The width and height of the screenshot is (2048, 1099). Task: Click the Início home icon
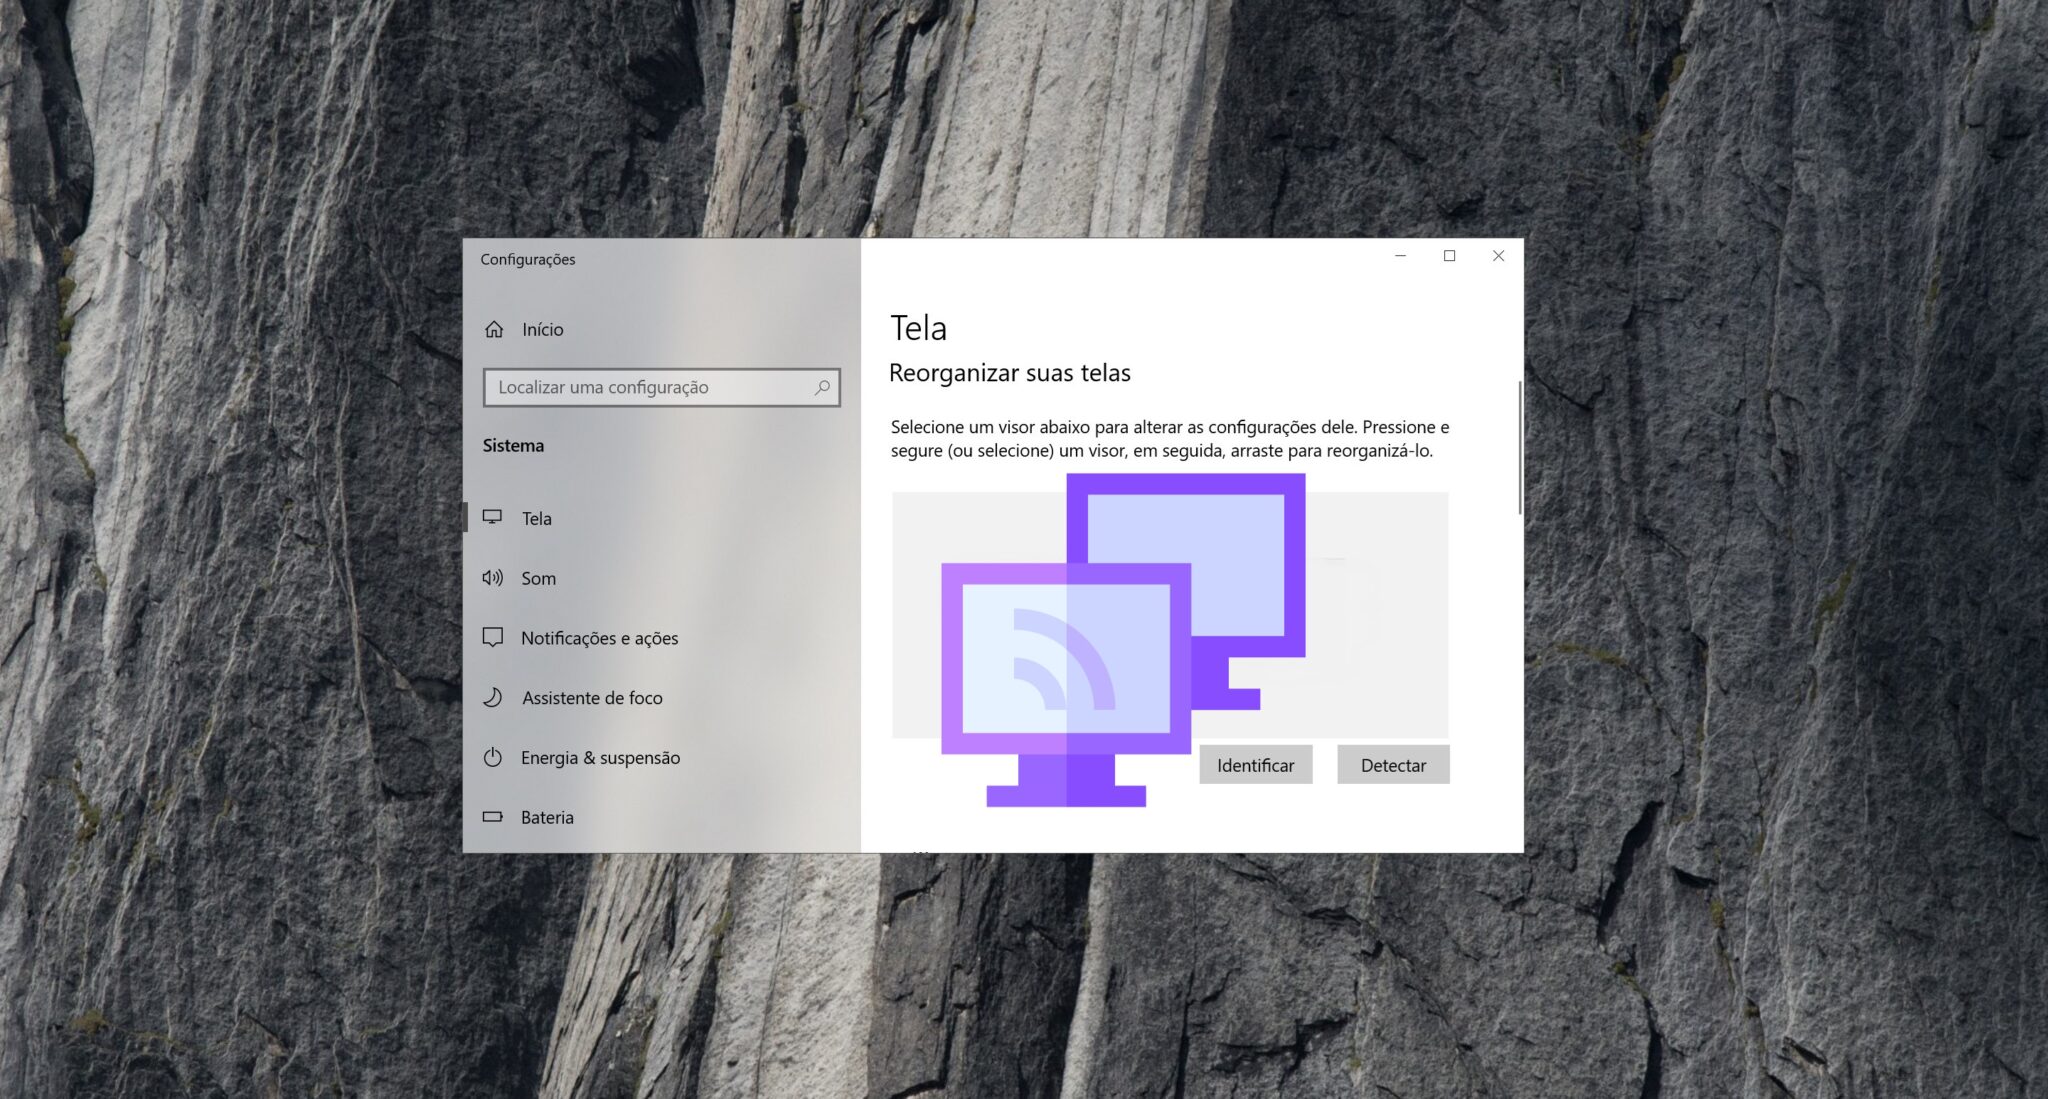coord(493,329)
